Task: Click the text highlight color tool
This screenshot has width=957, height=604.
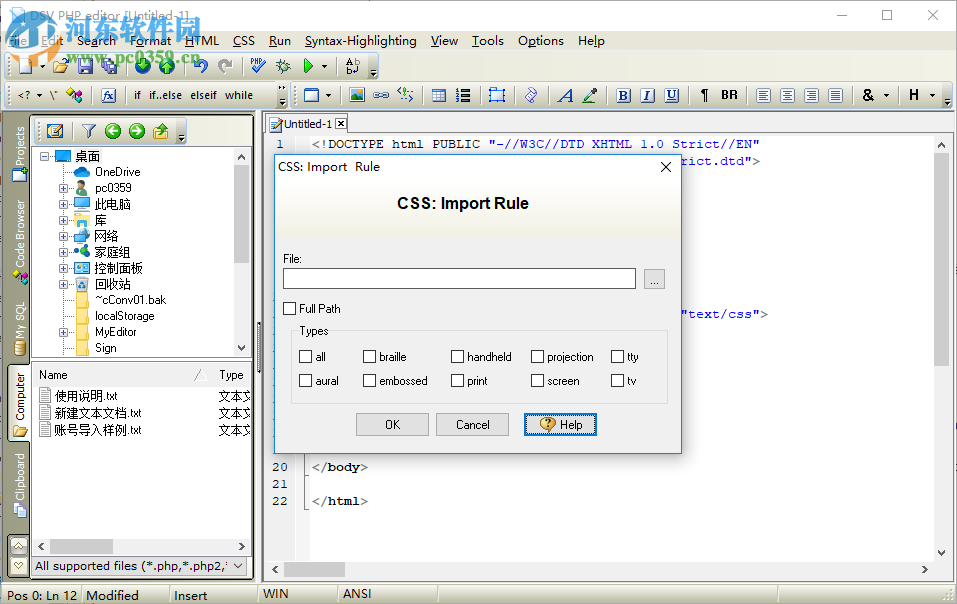Action: click(589, 95)
